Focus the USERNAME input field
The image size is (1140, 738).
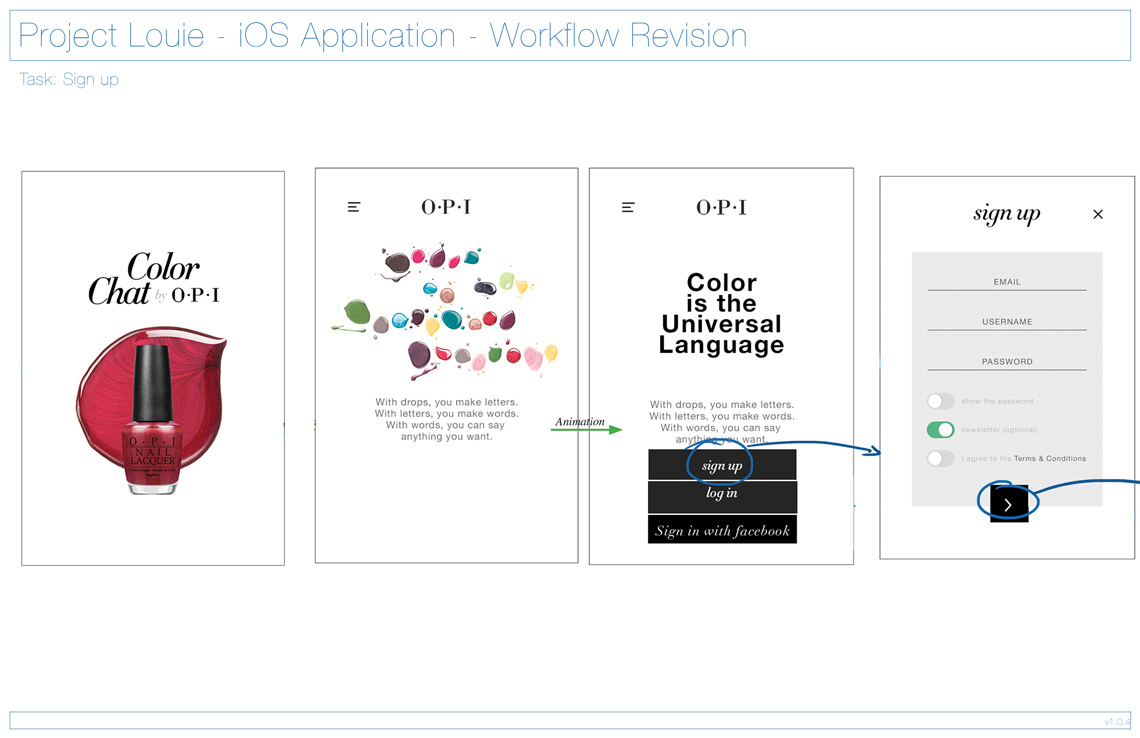pos(1007,322)
